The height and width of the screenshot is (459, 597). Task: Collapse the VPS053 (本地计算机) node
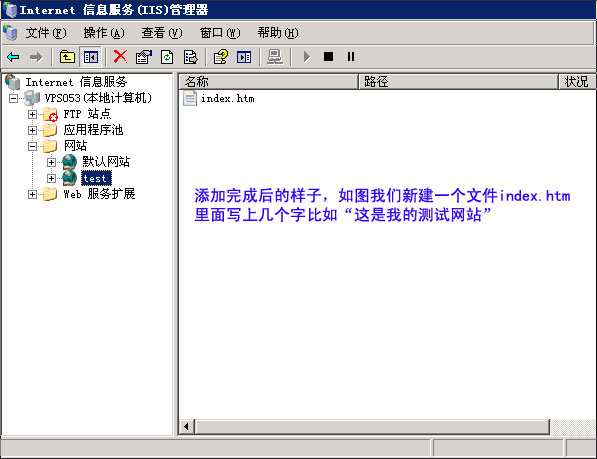point(13,99)
